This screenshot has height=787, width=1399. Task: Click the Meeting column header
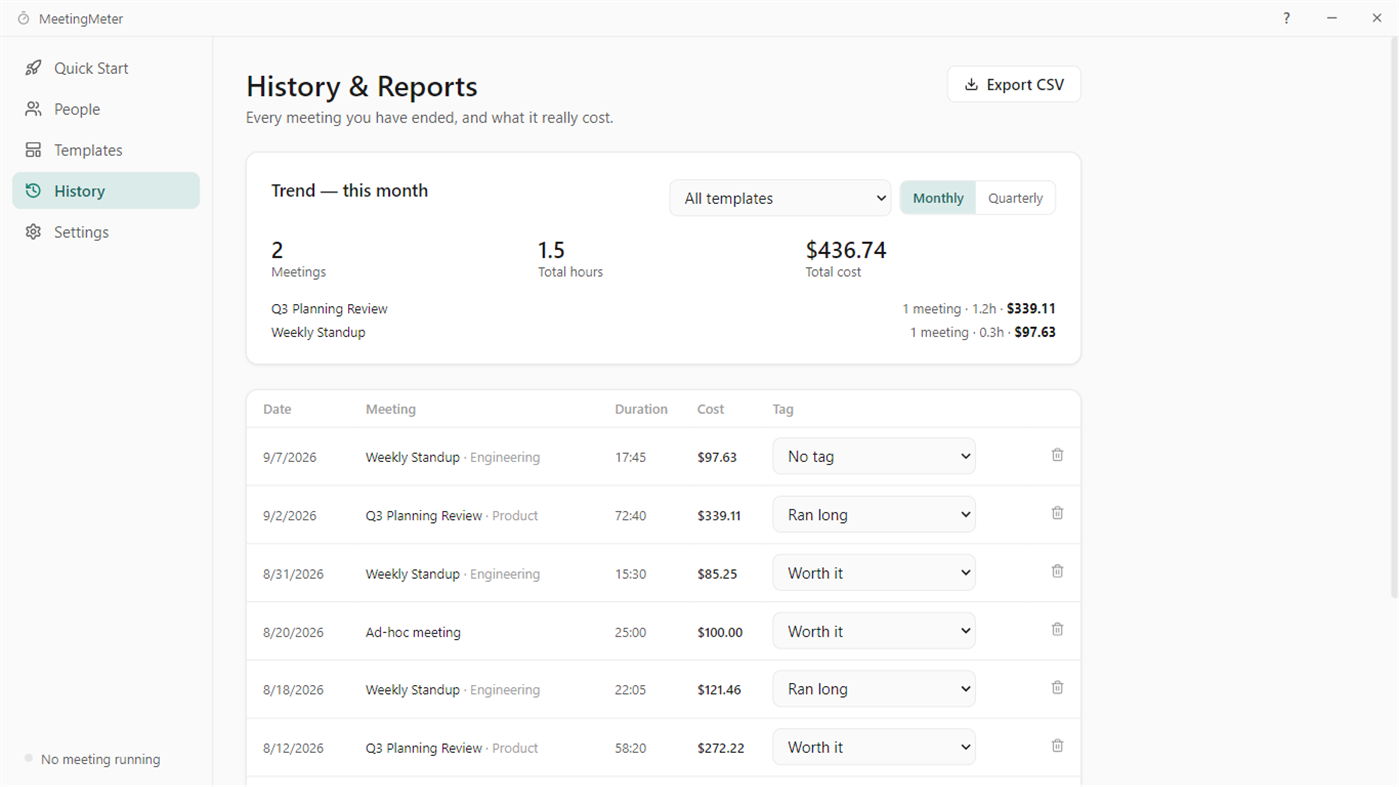click(391, 409)
